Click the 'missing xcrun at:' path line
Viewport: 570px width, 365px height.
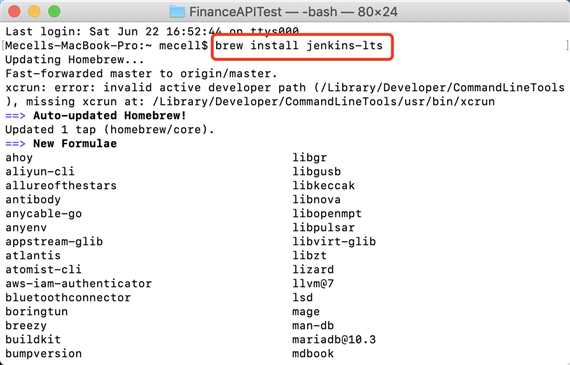pos(250,101)
